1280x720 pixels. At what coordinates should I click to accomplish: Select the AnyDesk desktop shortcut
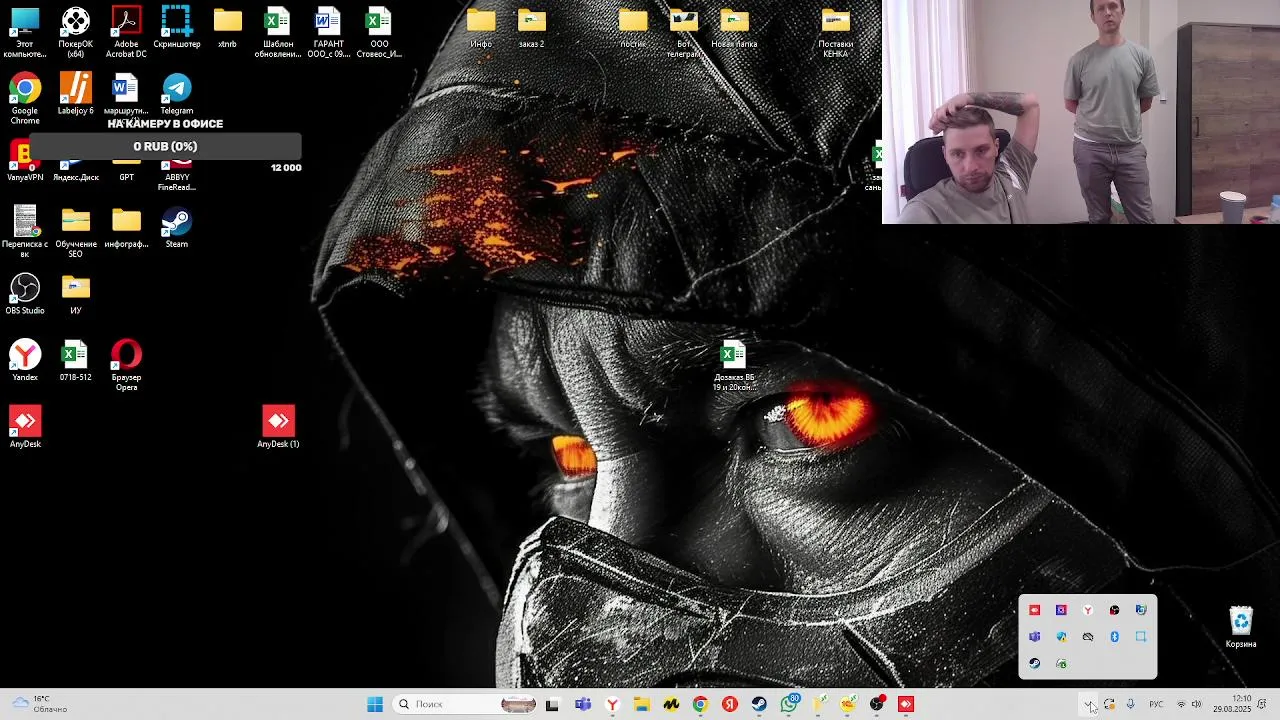25,427
